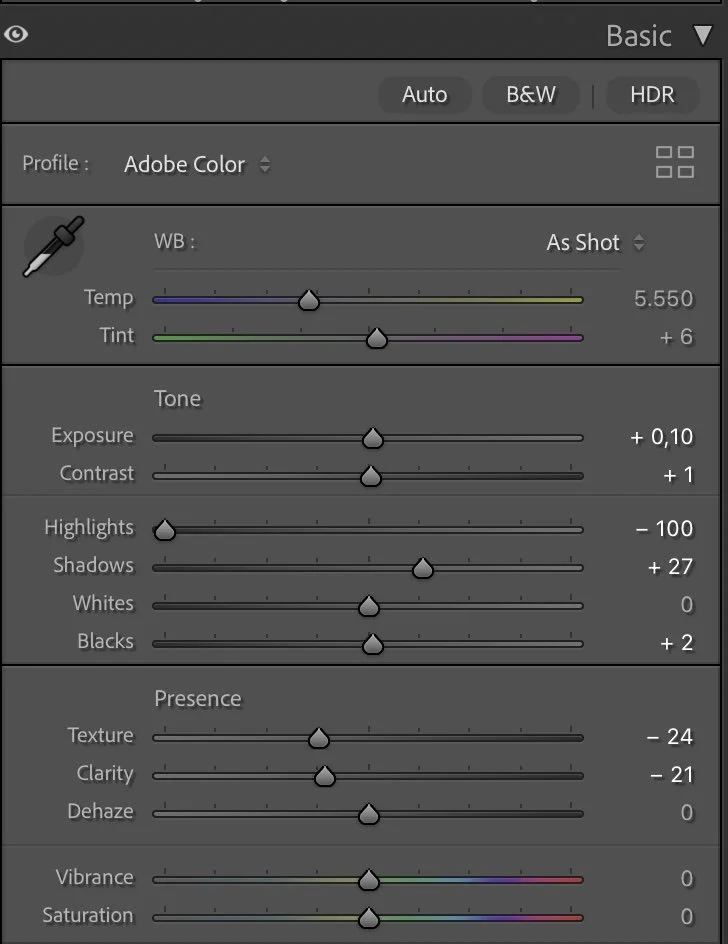Enable HDR editing mode
The image size is (728, 944).
point(652,95)
